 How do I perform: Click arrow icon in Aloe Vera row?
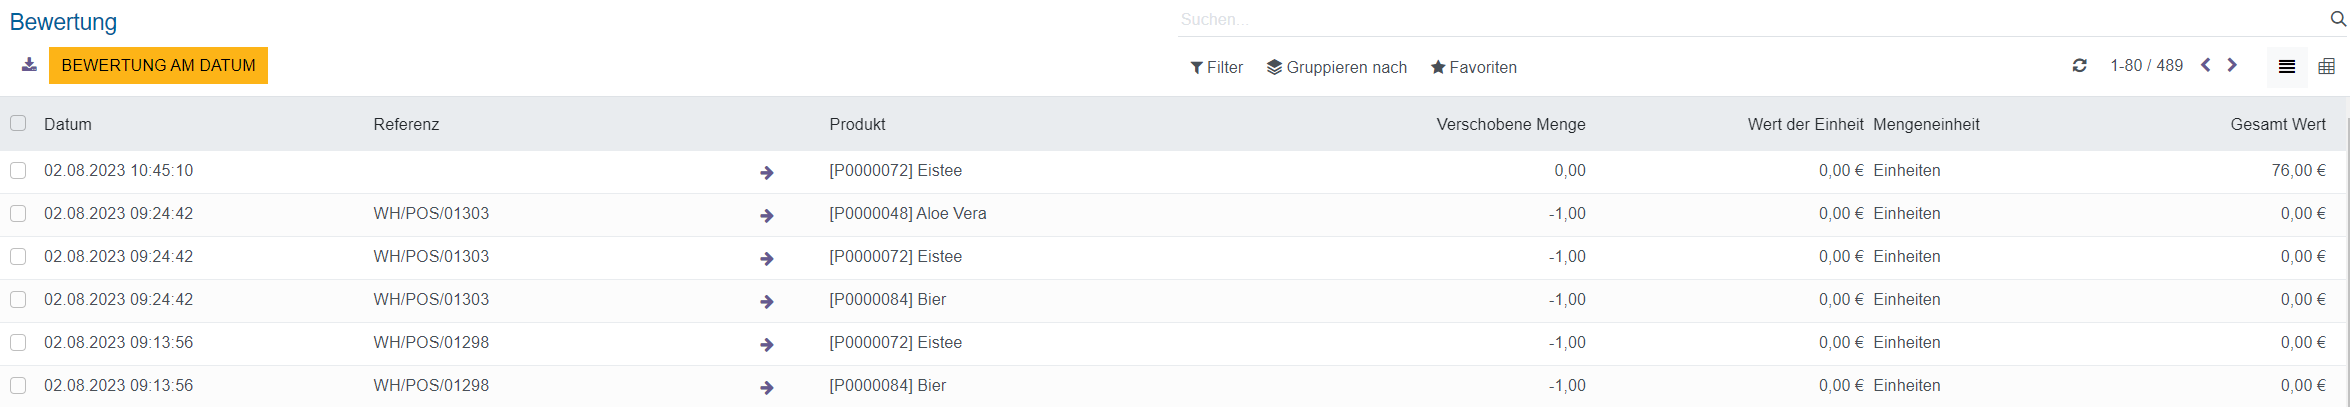[x=766, y=215]
